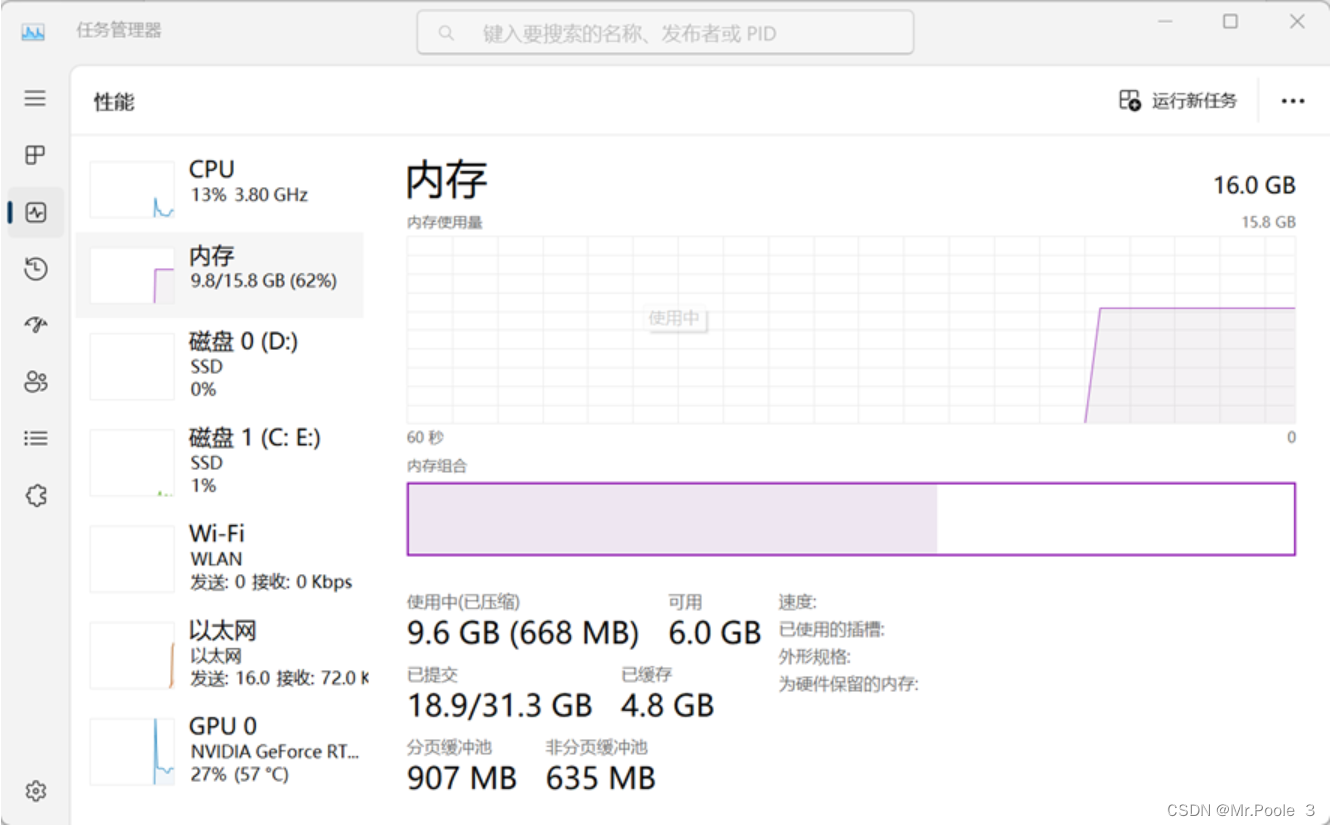Viewport: 1330px width, 826px height.
Task: Click the 运行新任务 icon
Action: tap(1129, 100)
